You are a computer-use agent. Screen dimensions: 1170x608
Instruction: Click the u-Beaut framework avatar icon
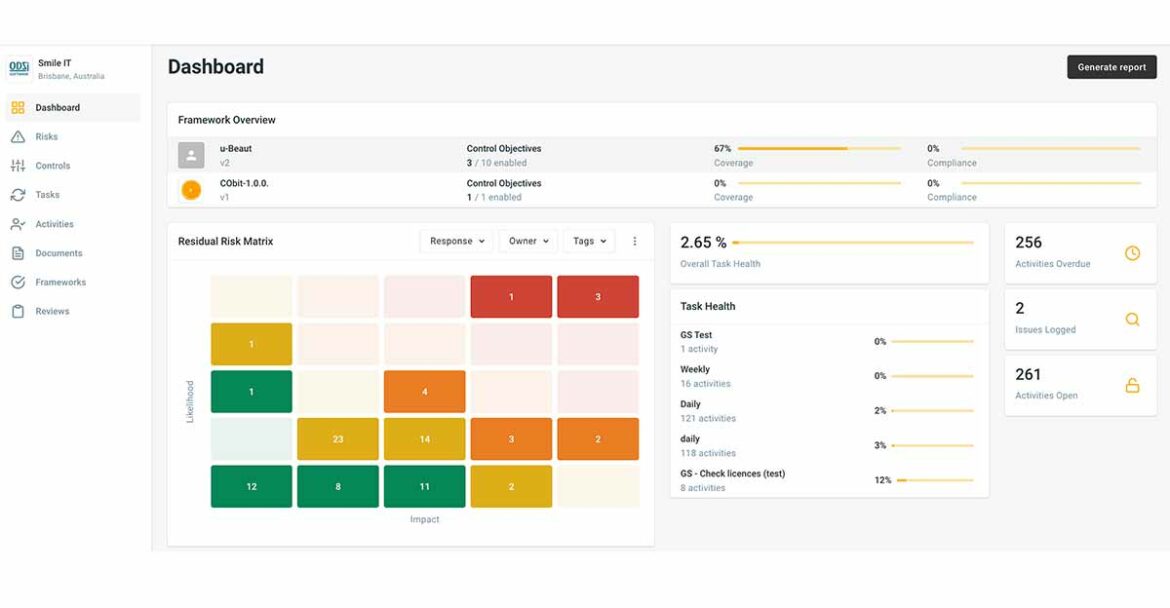(191, 155)
